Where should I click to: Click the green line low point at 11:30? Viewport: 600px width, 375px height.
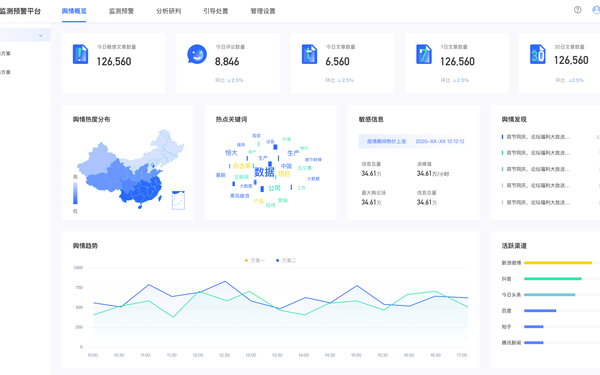(173, 317)
